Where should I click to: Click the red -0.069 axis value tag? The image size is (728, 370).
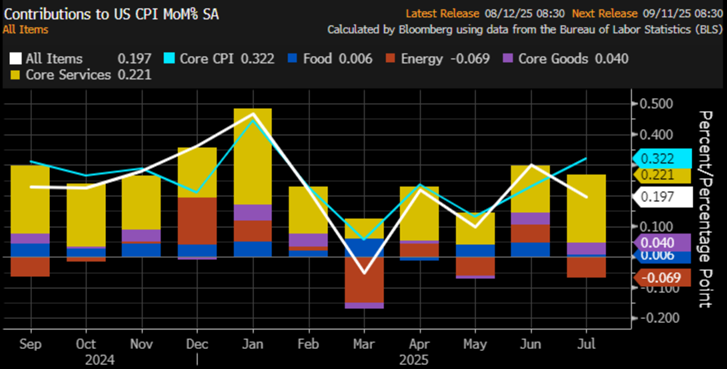663,278
